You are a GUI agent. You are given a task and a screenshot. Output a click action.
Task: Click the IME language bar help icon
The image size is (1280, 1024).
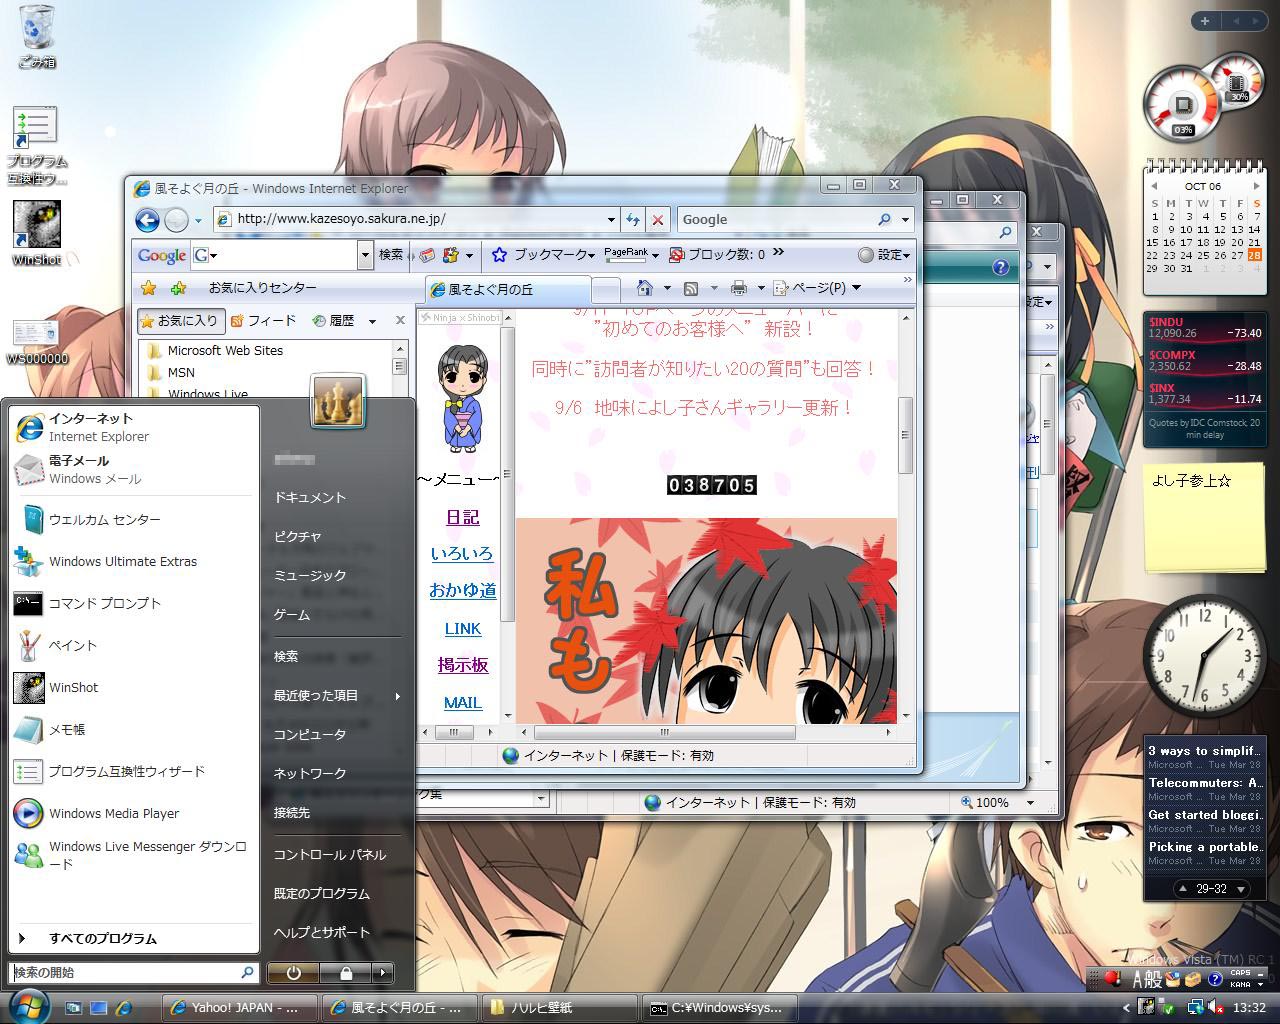(1215, 979)
